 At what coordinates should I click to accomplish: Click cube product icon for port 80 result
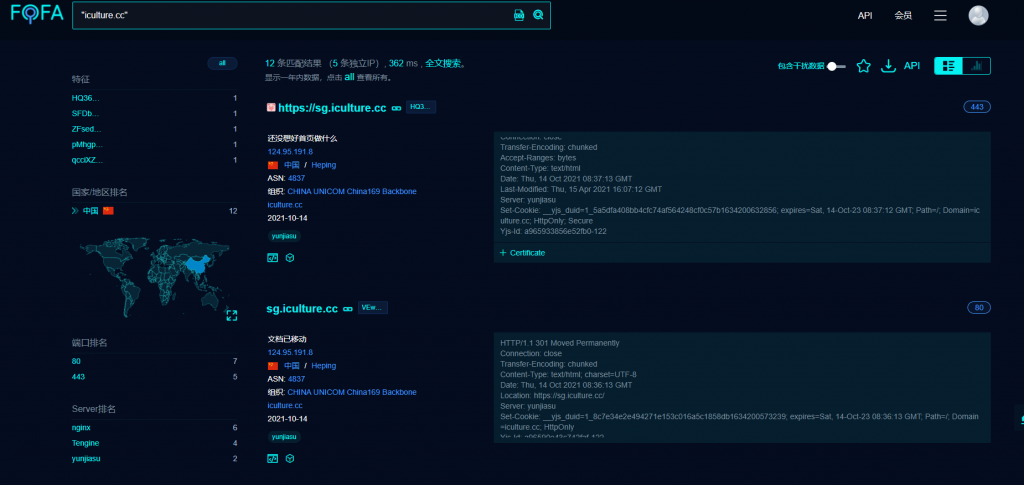[290, 459]
